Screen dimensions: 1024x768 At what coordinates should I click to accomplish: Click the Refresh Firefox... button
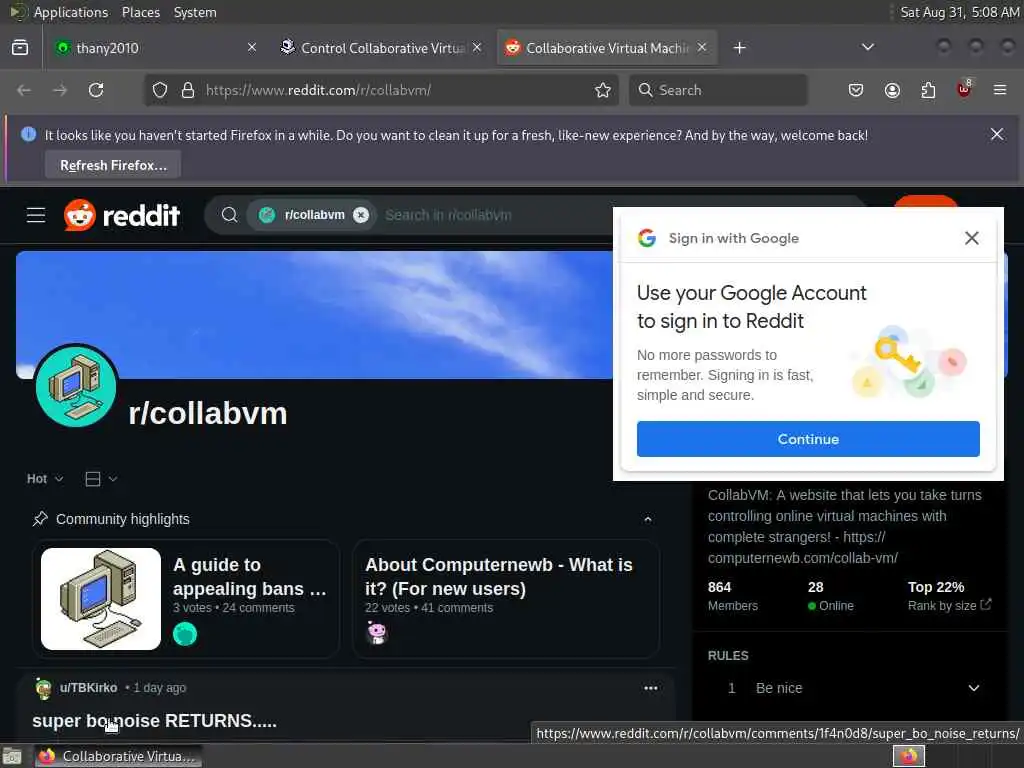click(113, 165)
